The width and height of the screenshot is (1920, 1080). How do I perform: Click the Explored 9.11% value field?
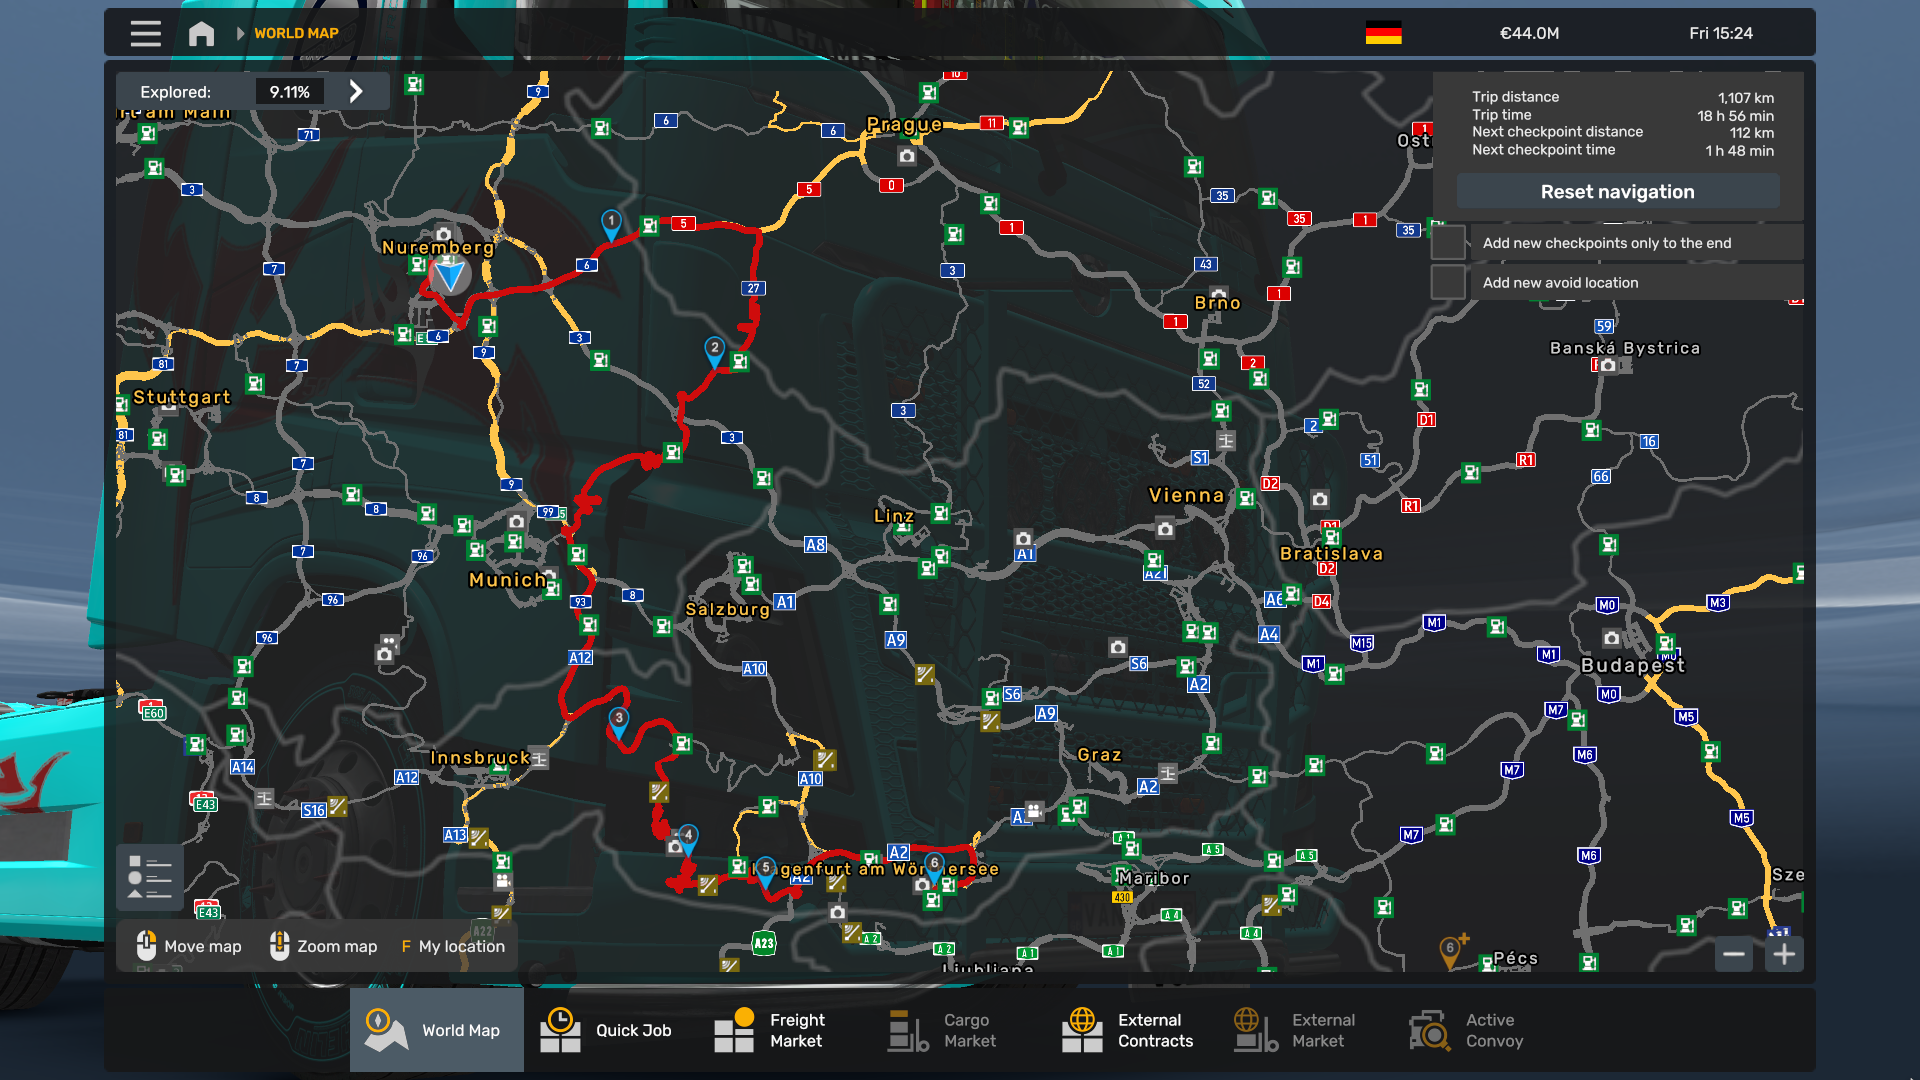[290, 92]
